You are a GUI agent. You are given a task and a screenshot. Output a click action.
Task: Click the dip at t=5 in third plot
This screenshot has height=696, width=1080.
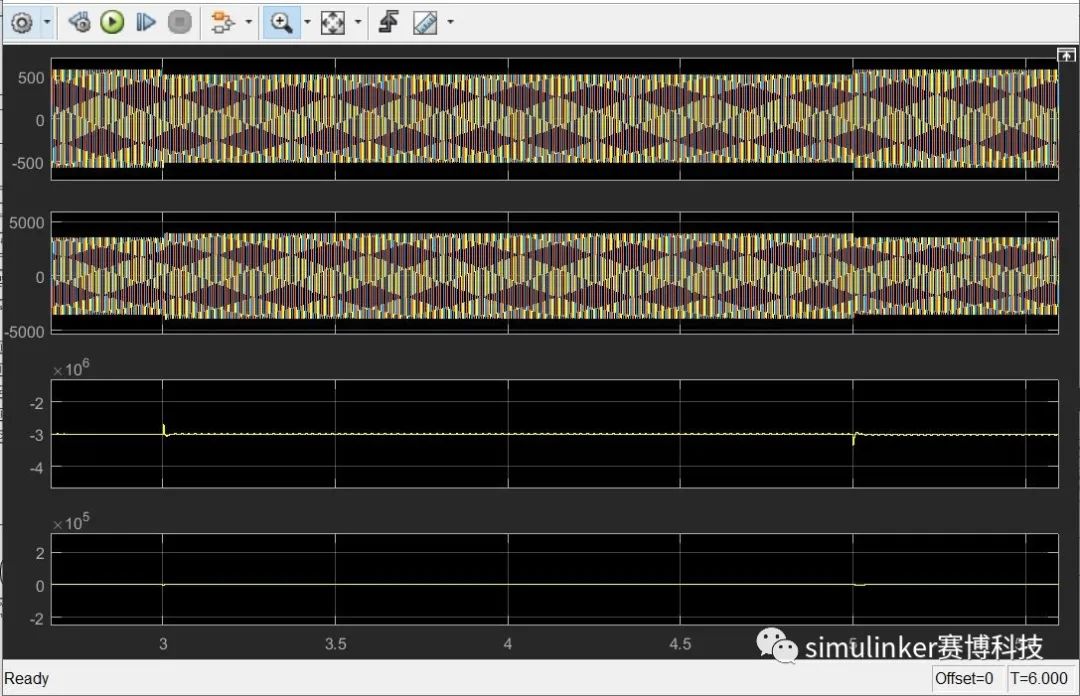click(854, 438)
